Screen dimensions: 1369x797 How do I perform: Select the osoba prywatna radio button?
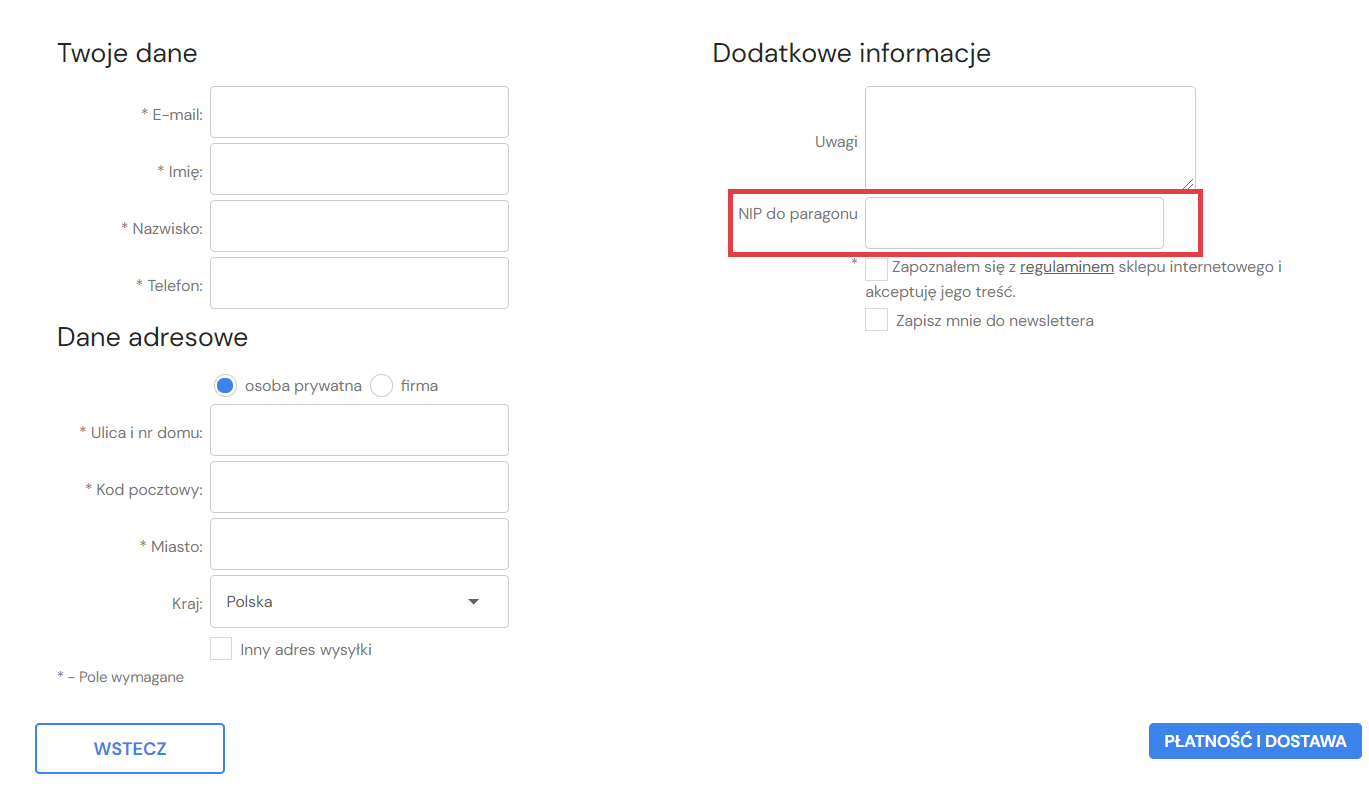click(225, 386)
